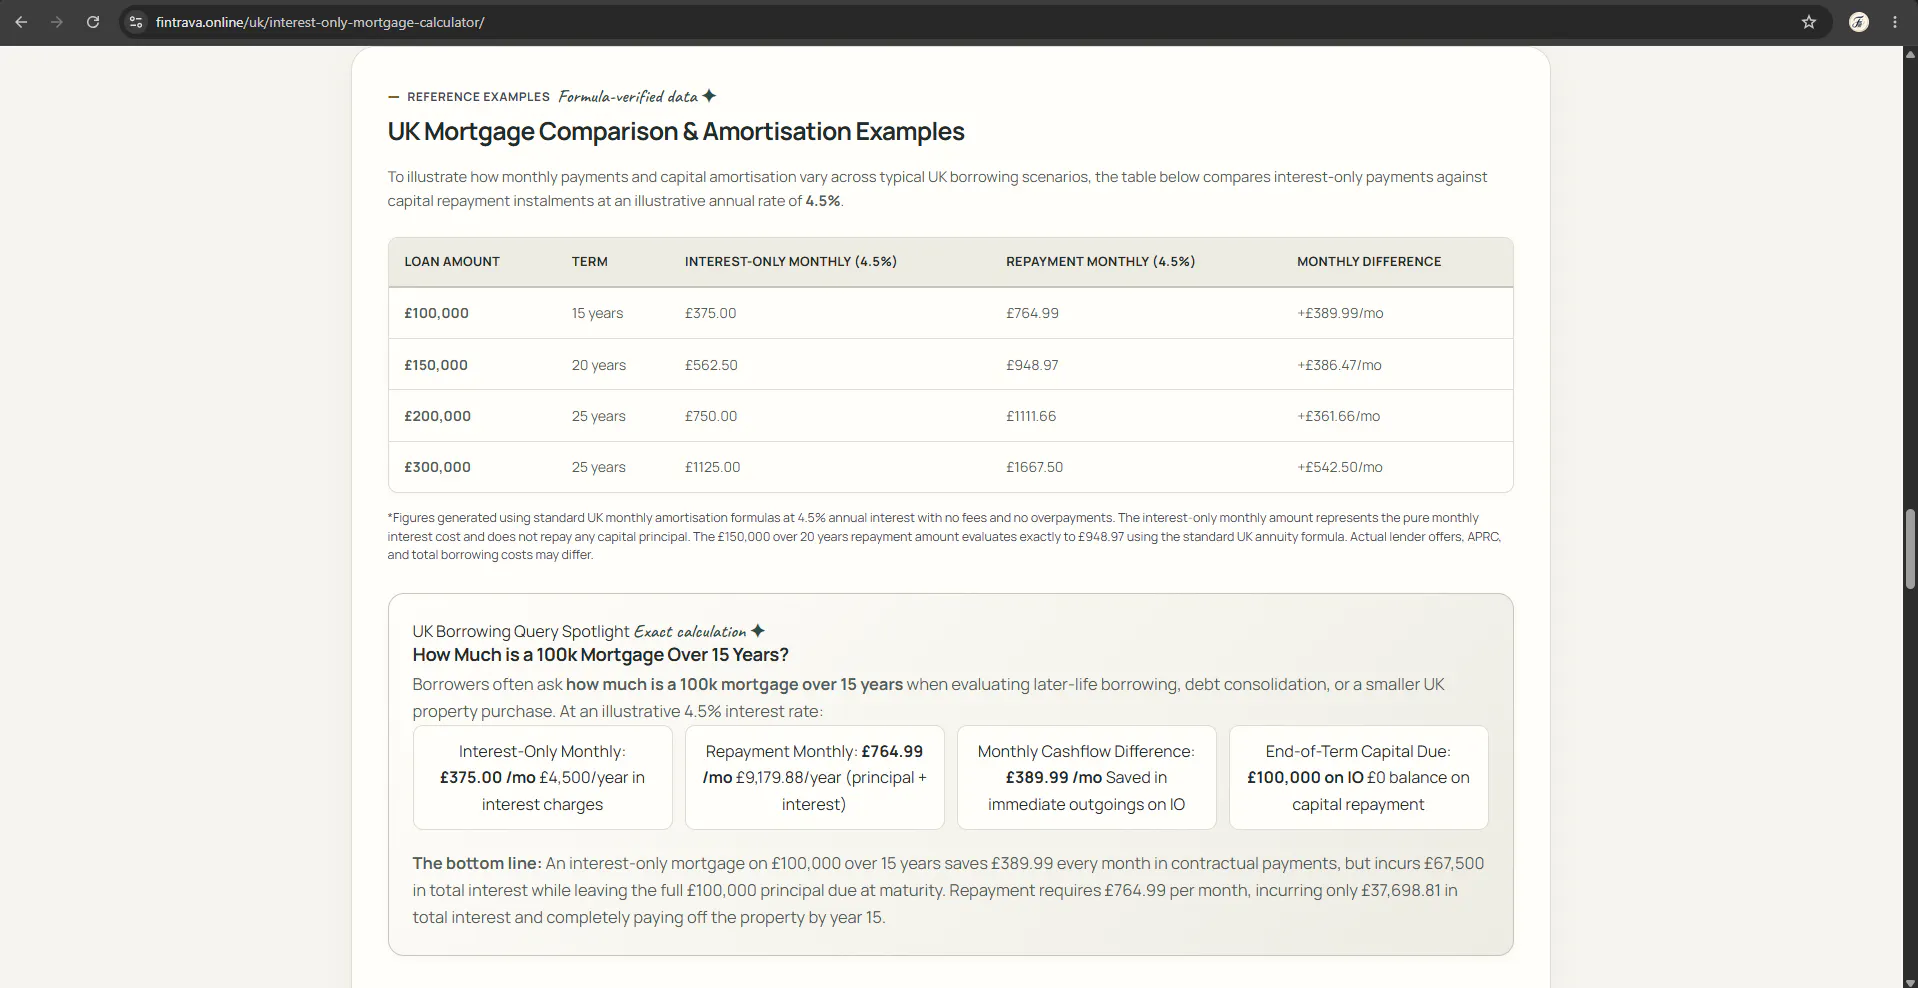Click the sparkle icon after 'Exact calculation'
1918x988 pixels.
point(758,631)
